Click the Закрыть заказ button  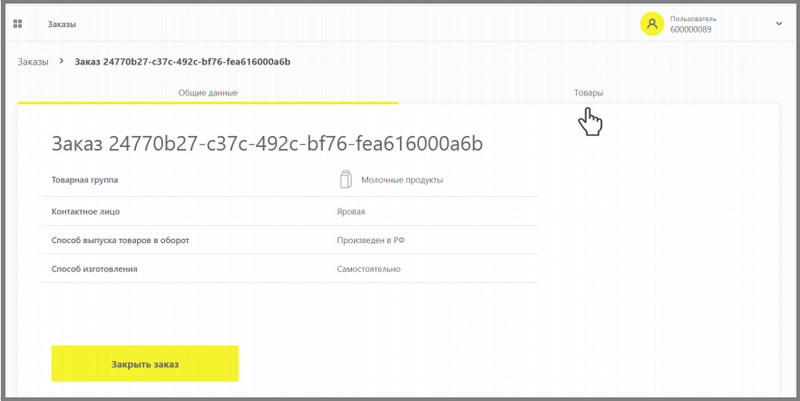145,364
